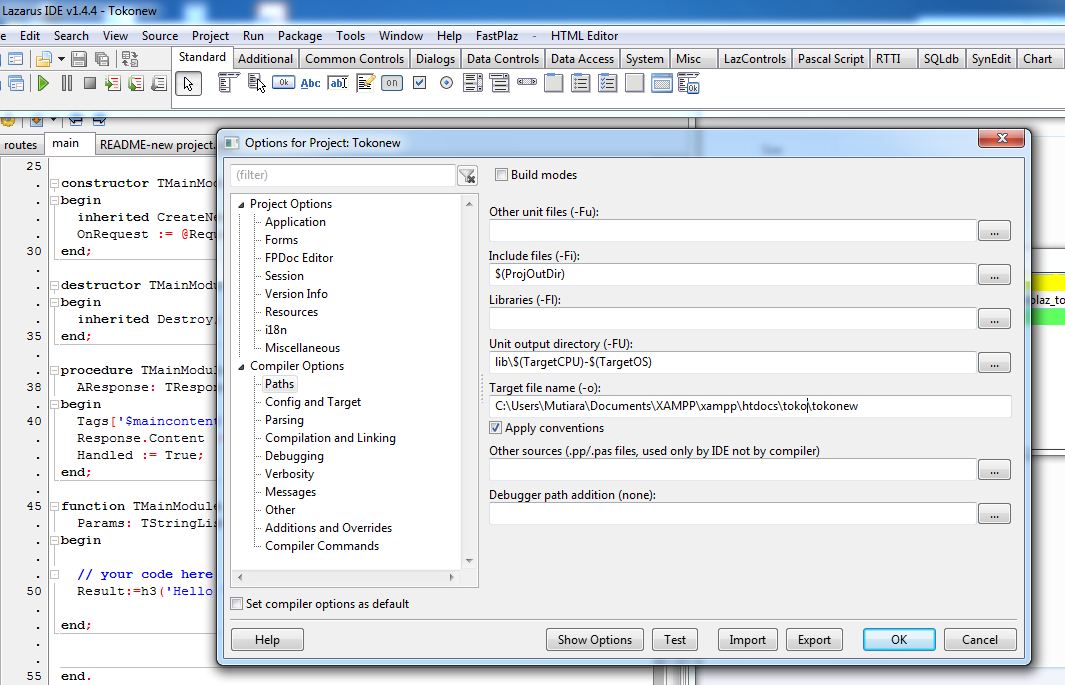This screenshot has width=1065, height=685.
Task: Click the Target file name field
Action: click(x=750, y=406)
